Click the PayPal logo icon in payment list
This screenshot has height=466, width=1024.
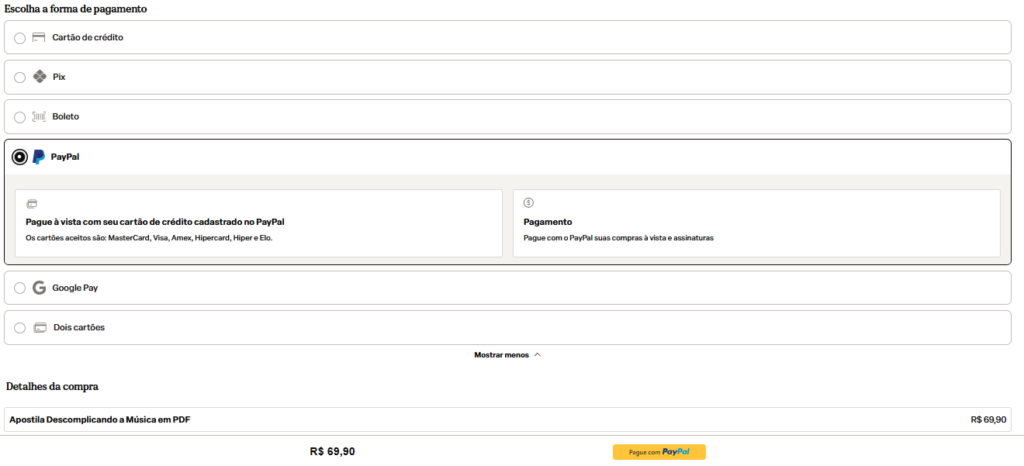click(39, 157)
